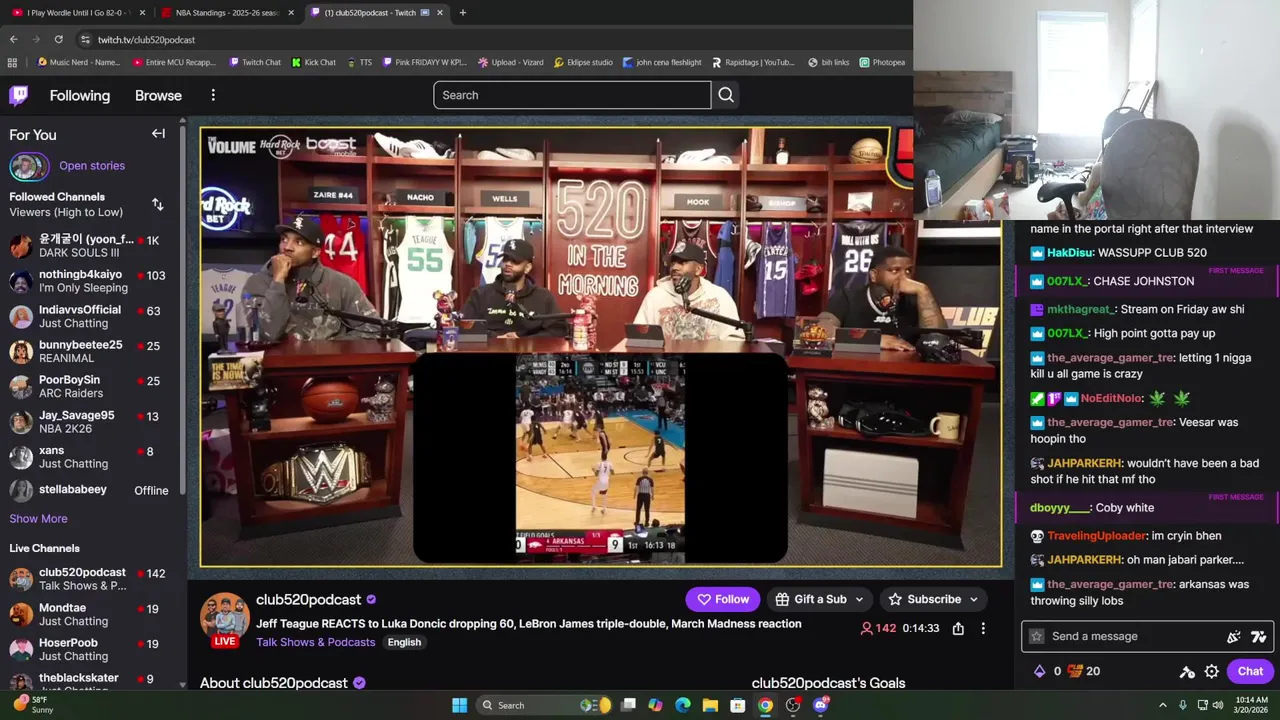Image resolution: width=1280 pixels, height=720 pixels.
Task: Open Windows Start menu
Action: tap(459, 705)
